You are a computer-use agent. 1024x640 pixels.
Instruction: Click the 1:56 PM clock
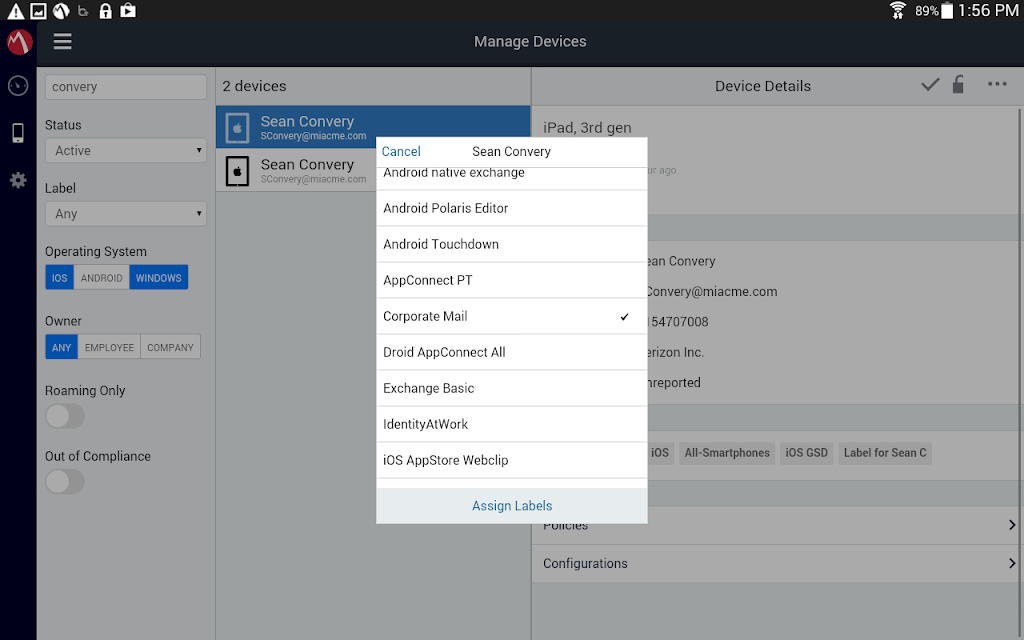[x=988, y=10]
